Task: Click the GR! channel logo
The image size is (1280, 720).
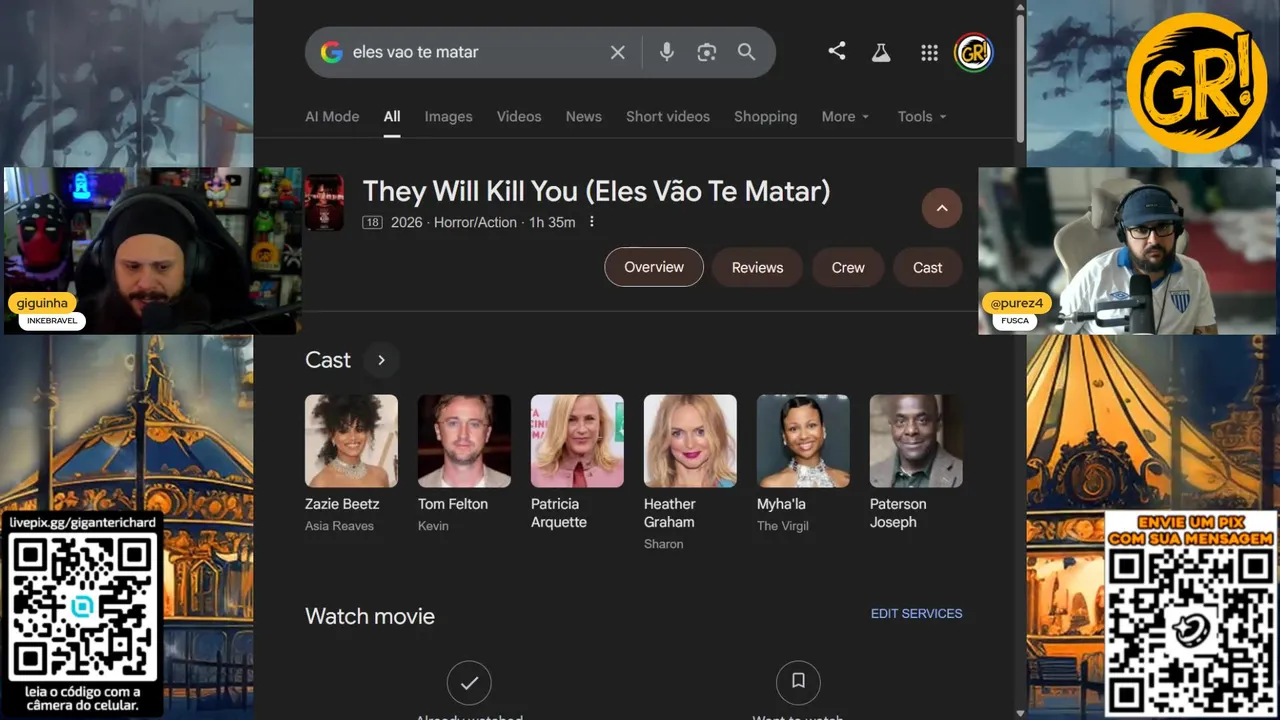Action: click(x=1196, y=83)
